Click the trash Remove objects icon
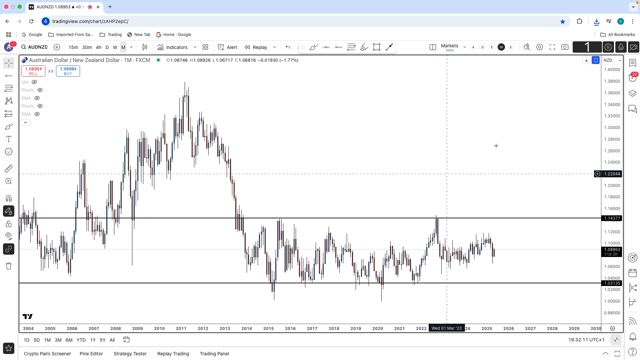640x360 pixels. point(9,266)
